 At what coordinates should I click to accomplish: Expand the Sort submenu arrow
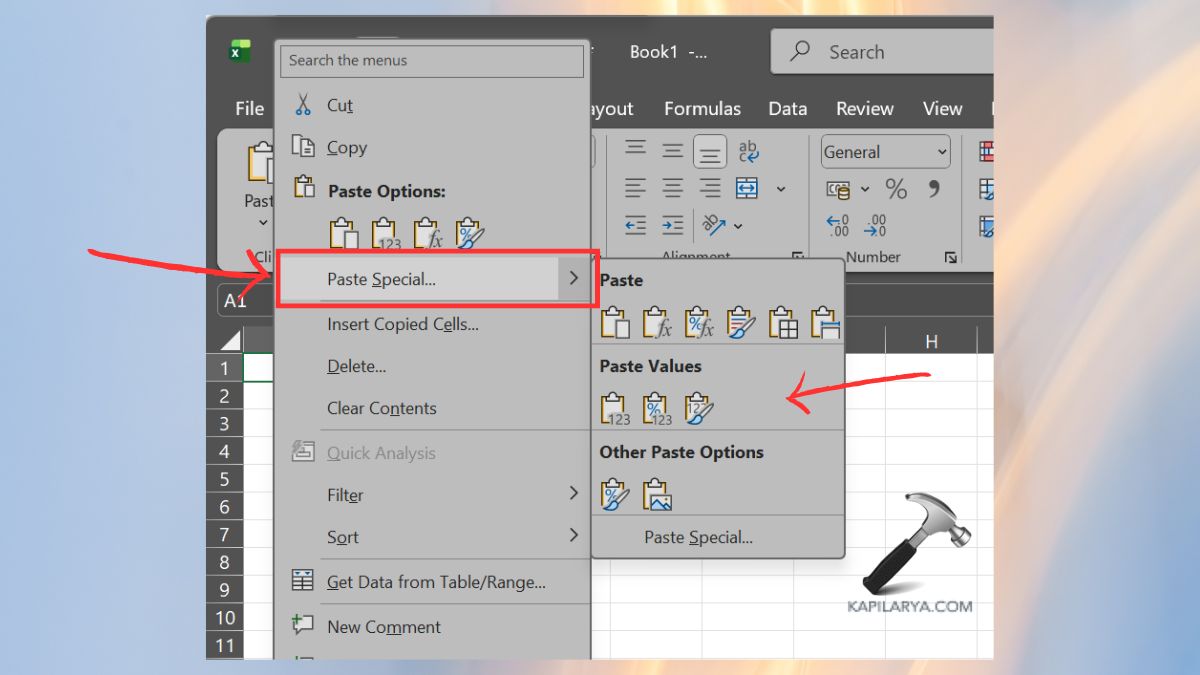pyautogui.click(x=573, y=536)
